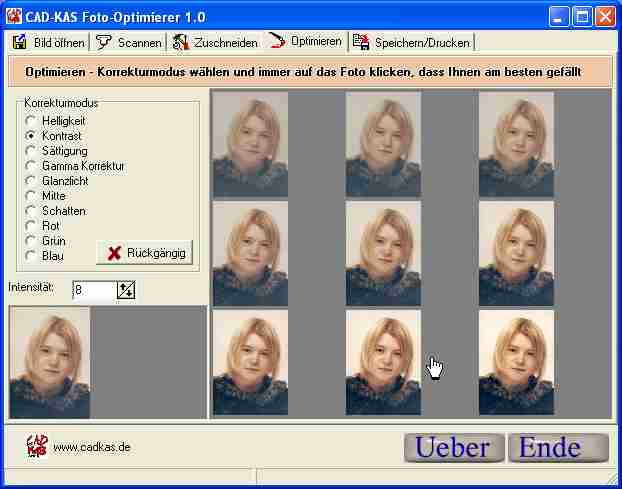Adjust the Intensität spinner arrows

(x=126, y=290)
